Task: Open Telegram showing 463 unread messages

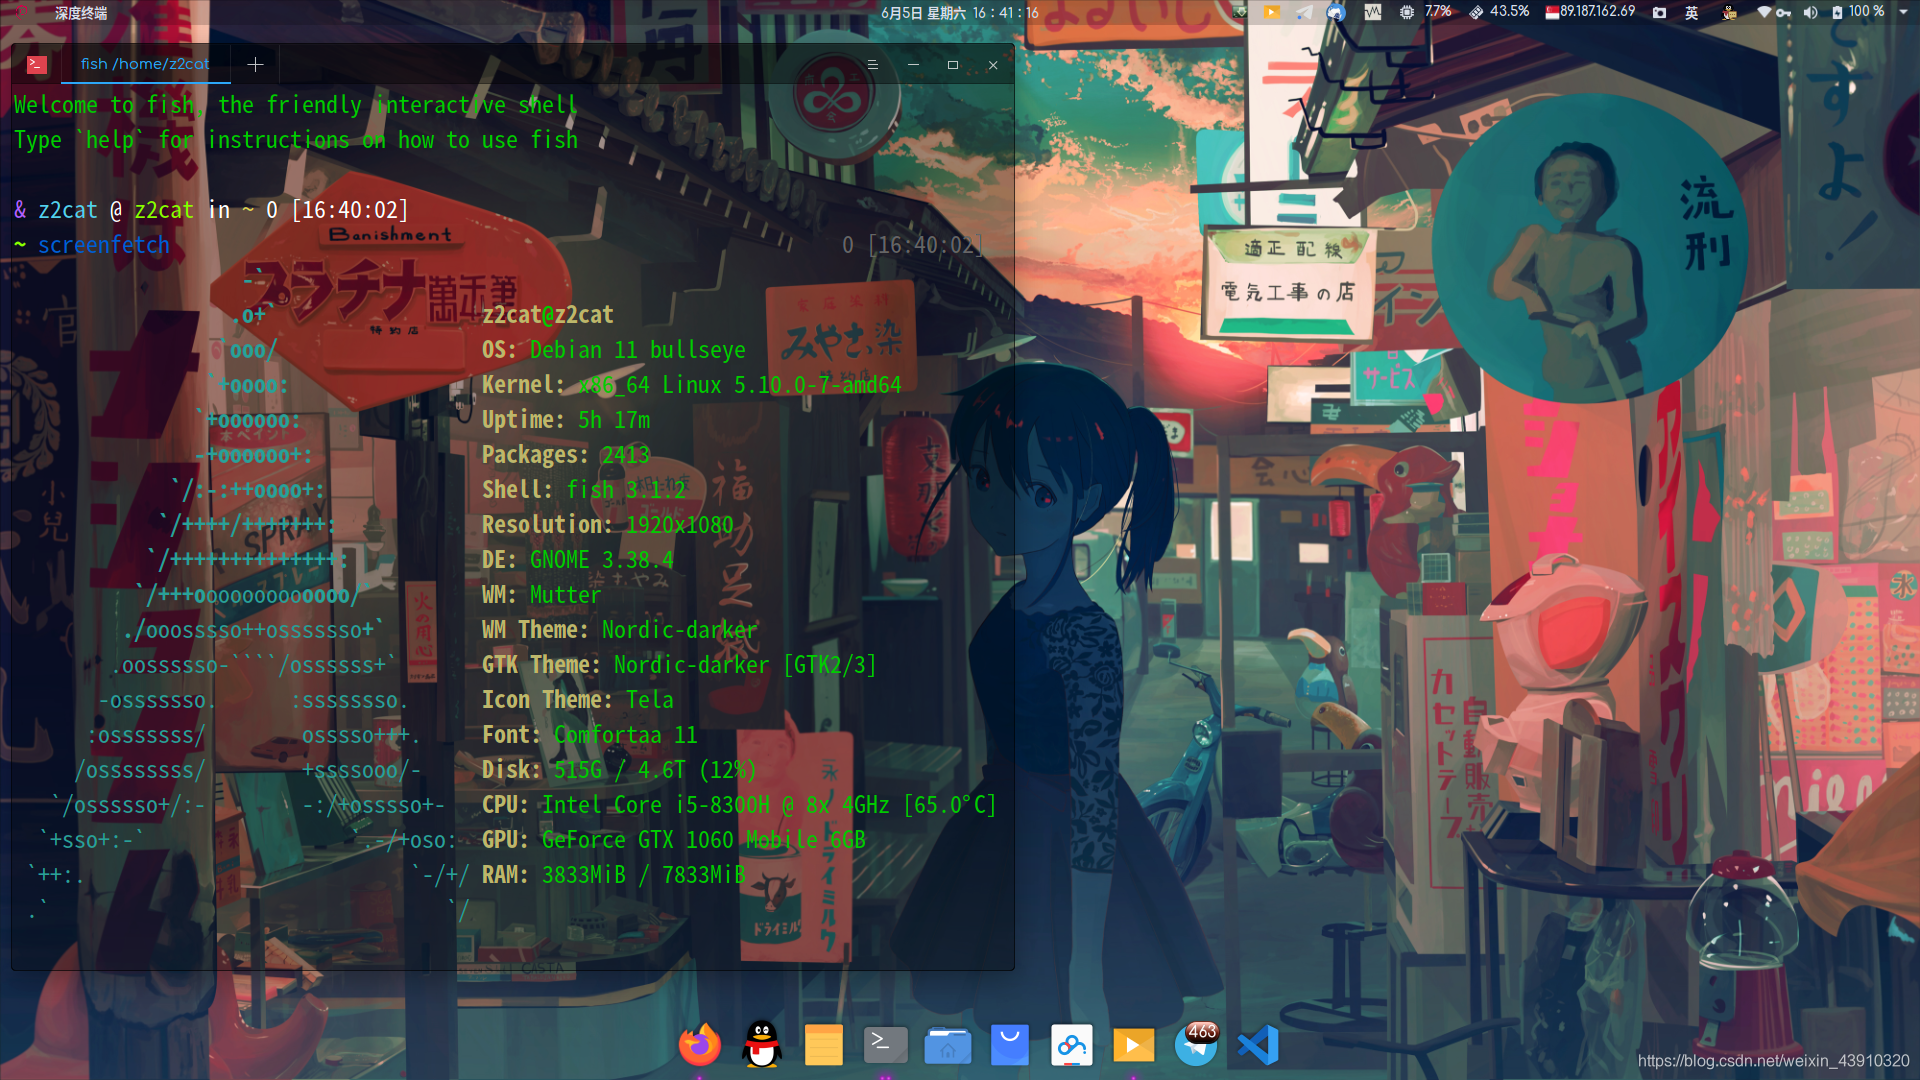Action: click(1196, 1044)
